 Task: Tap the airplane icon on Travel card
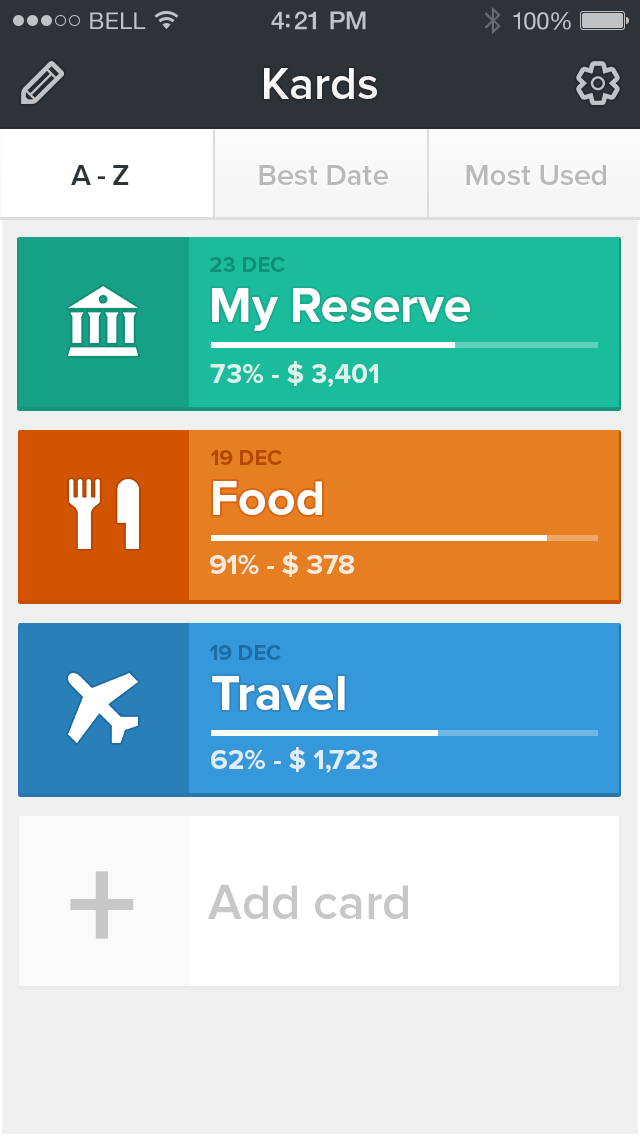[103, 707]
